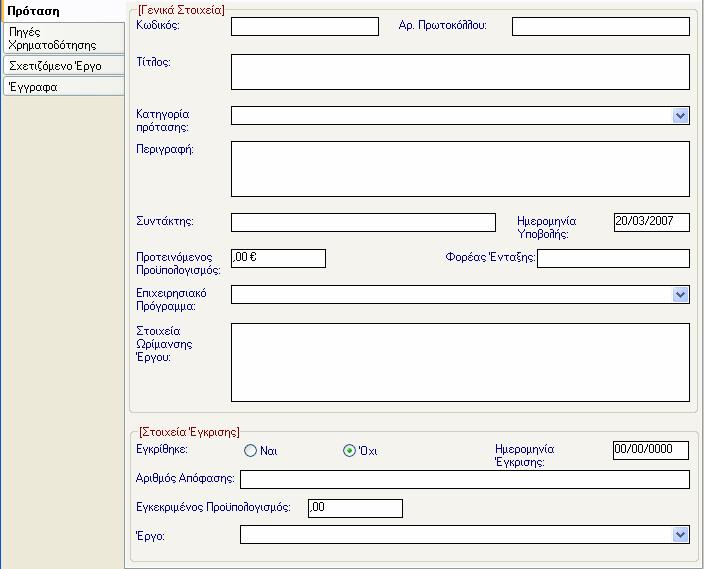Focus the Τίτλος text area

click(460, 72)
